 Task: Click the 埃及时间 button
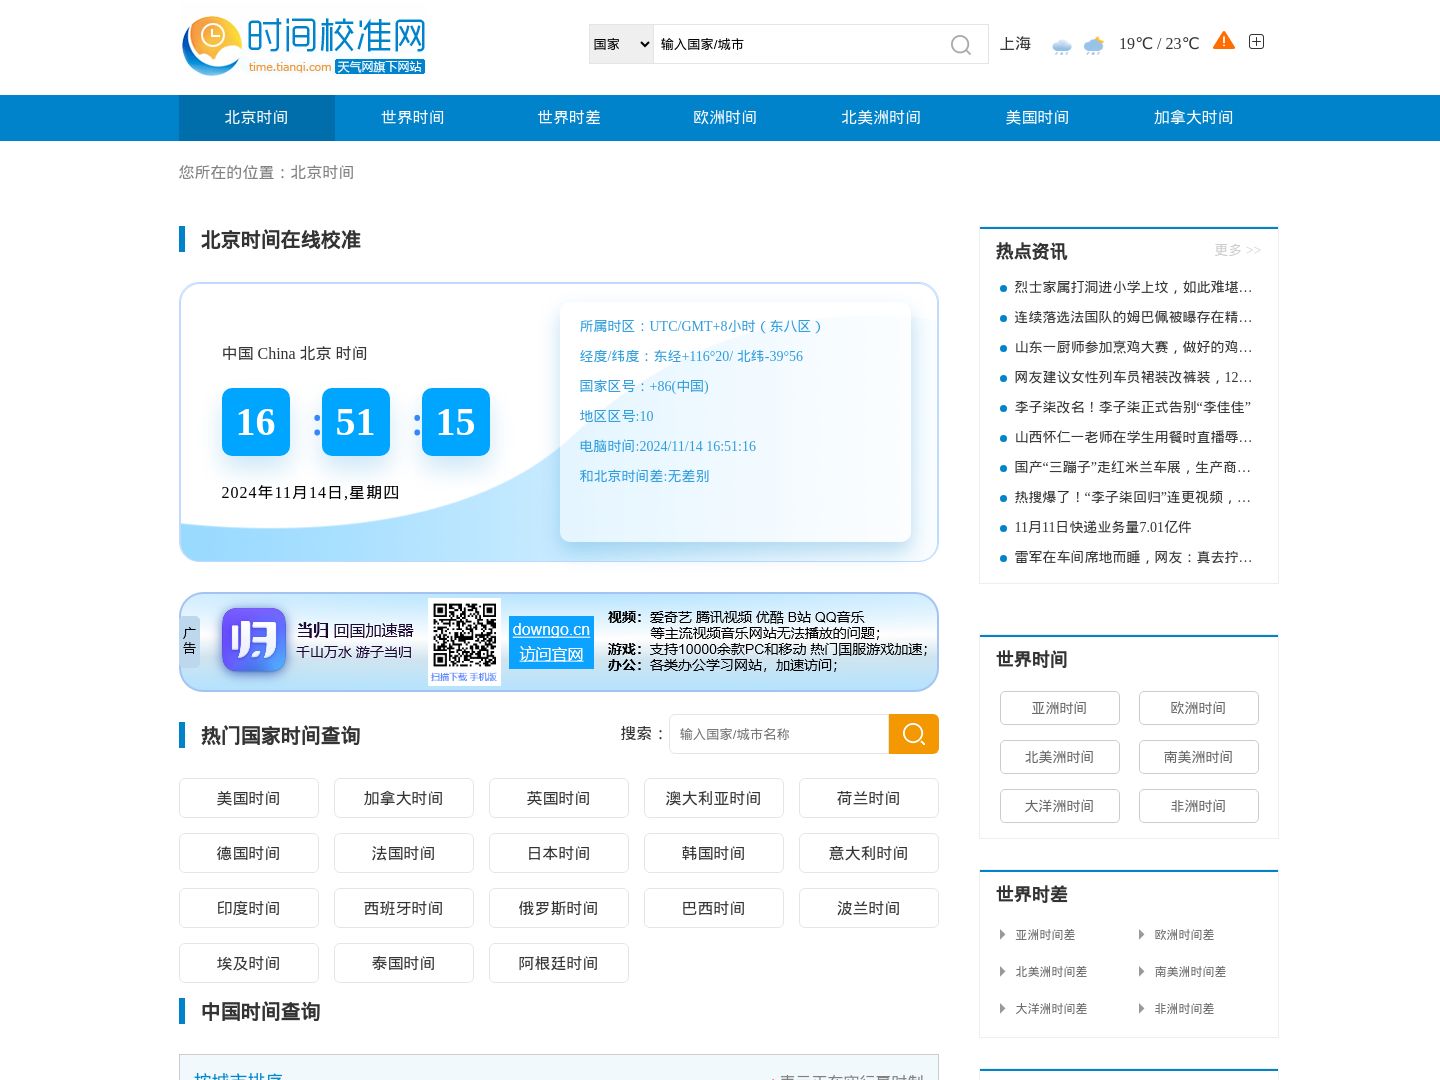pos(249,963)
